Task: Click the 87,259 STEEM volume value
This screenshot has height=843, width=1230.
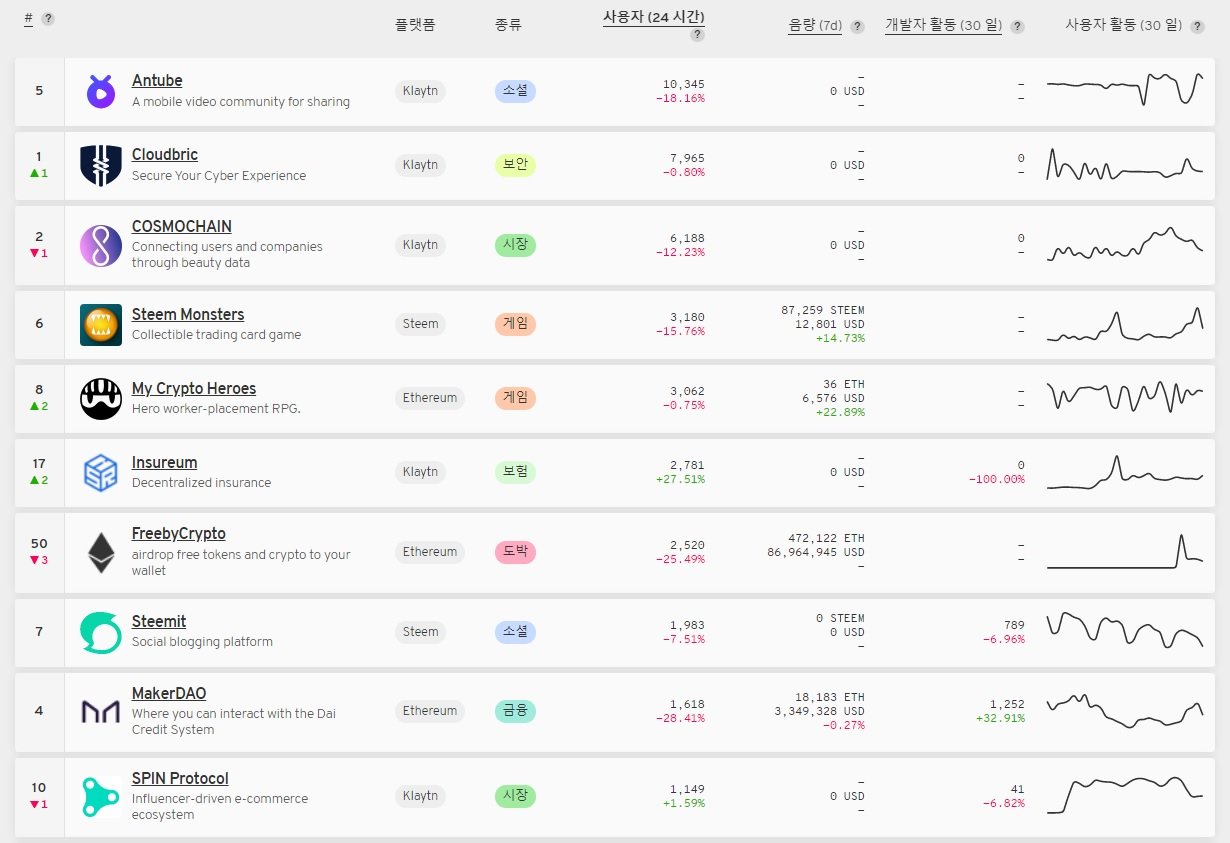Action: point(823,311)
